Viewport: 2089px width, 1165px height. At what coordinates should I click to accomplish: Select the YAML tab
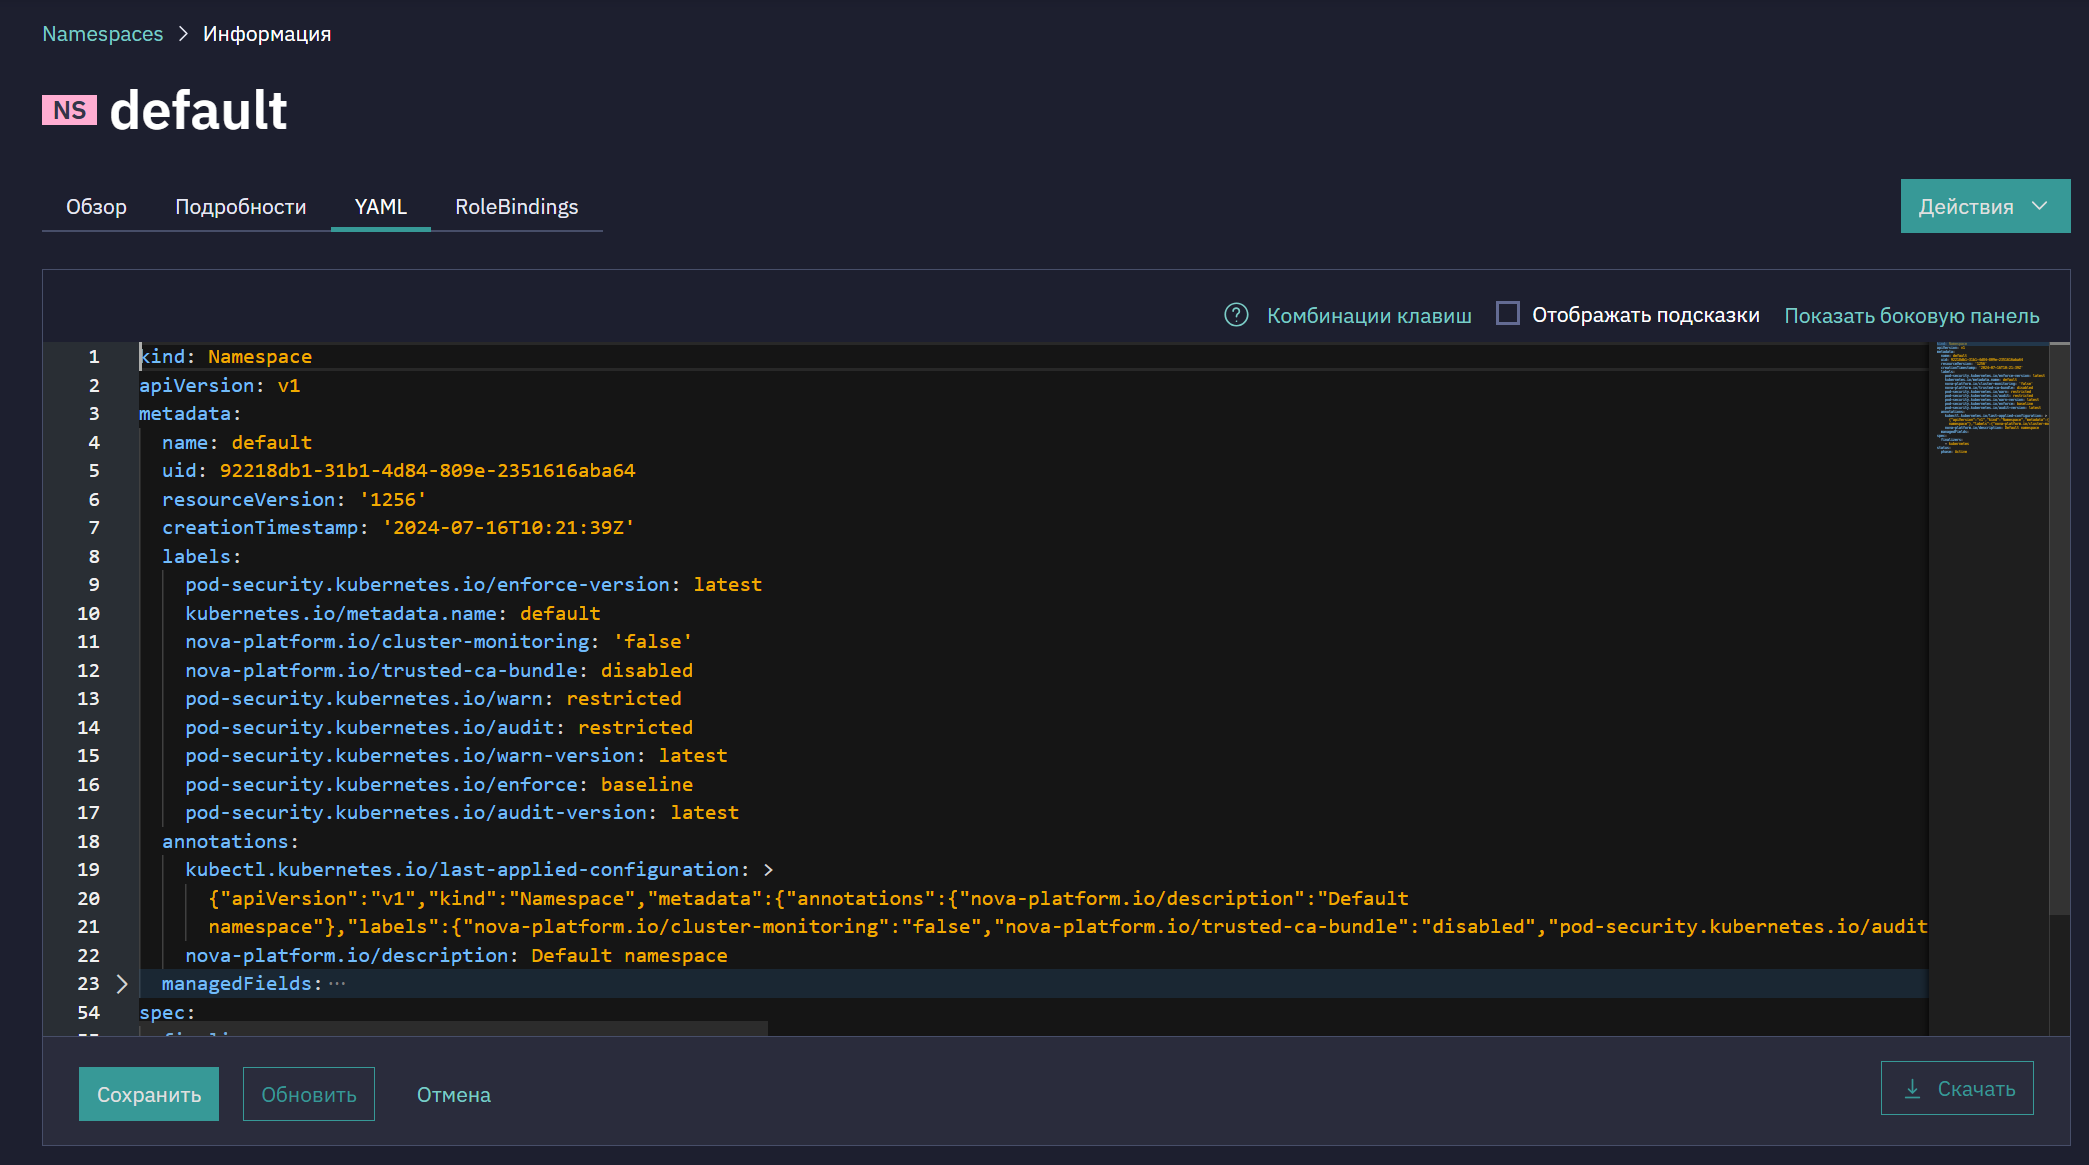coord(381,206)
